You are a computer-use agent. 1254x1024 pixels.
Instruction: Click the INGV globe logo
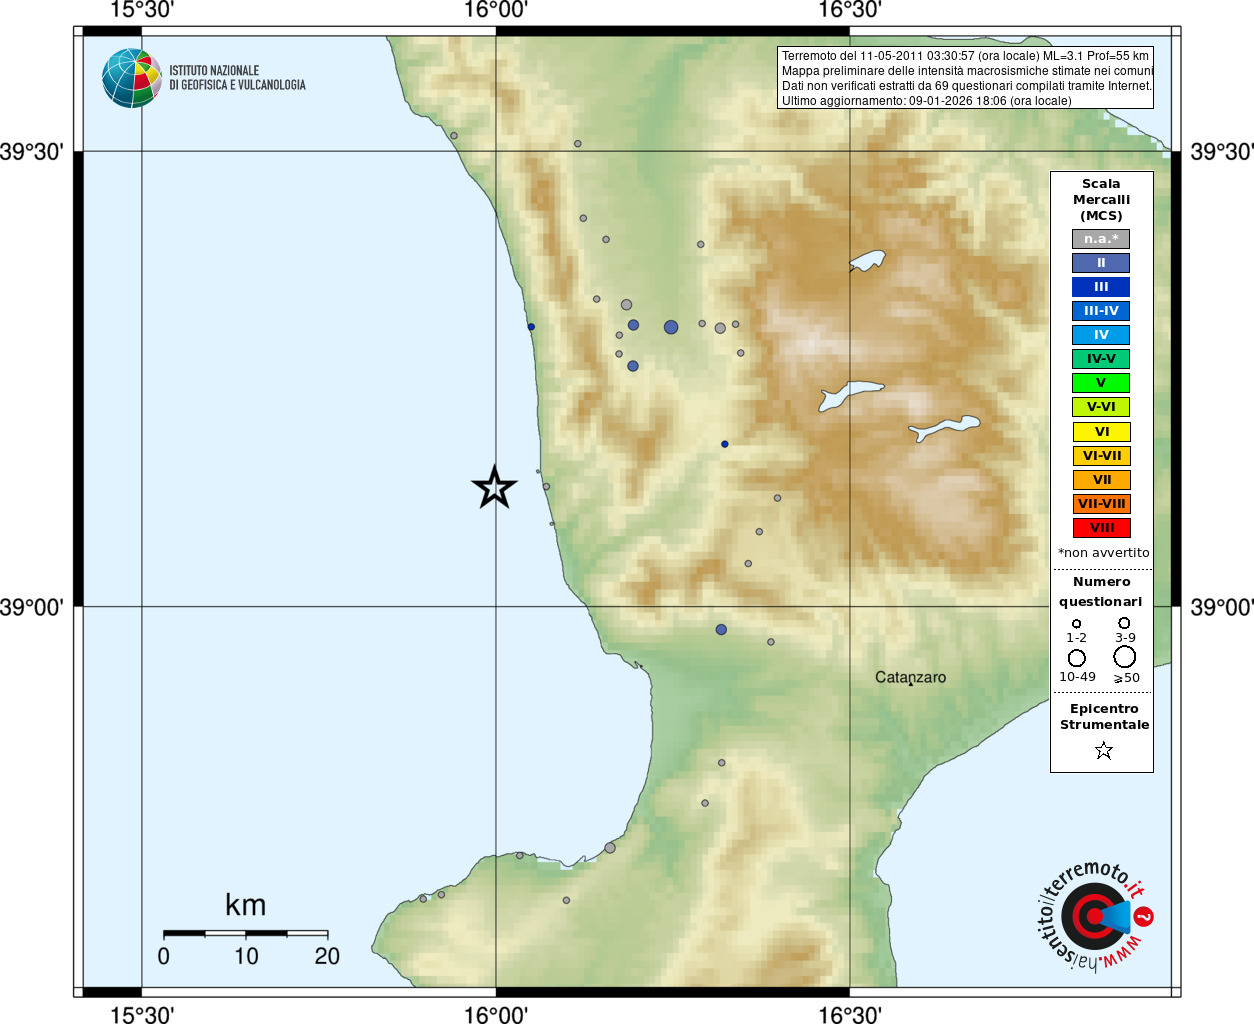(132, 78)
